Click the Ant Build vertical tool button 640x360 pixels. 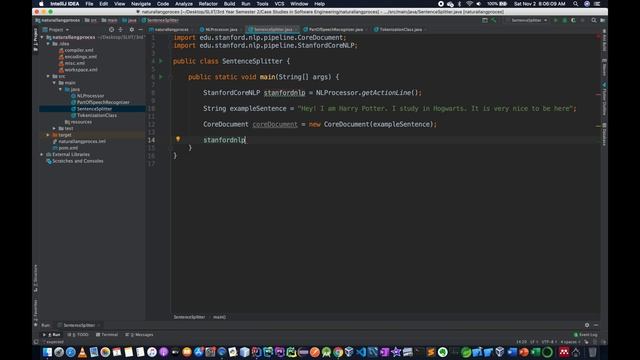click(604, 41)
